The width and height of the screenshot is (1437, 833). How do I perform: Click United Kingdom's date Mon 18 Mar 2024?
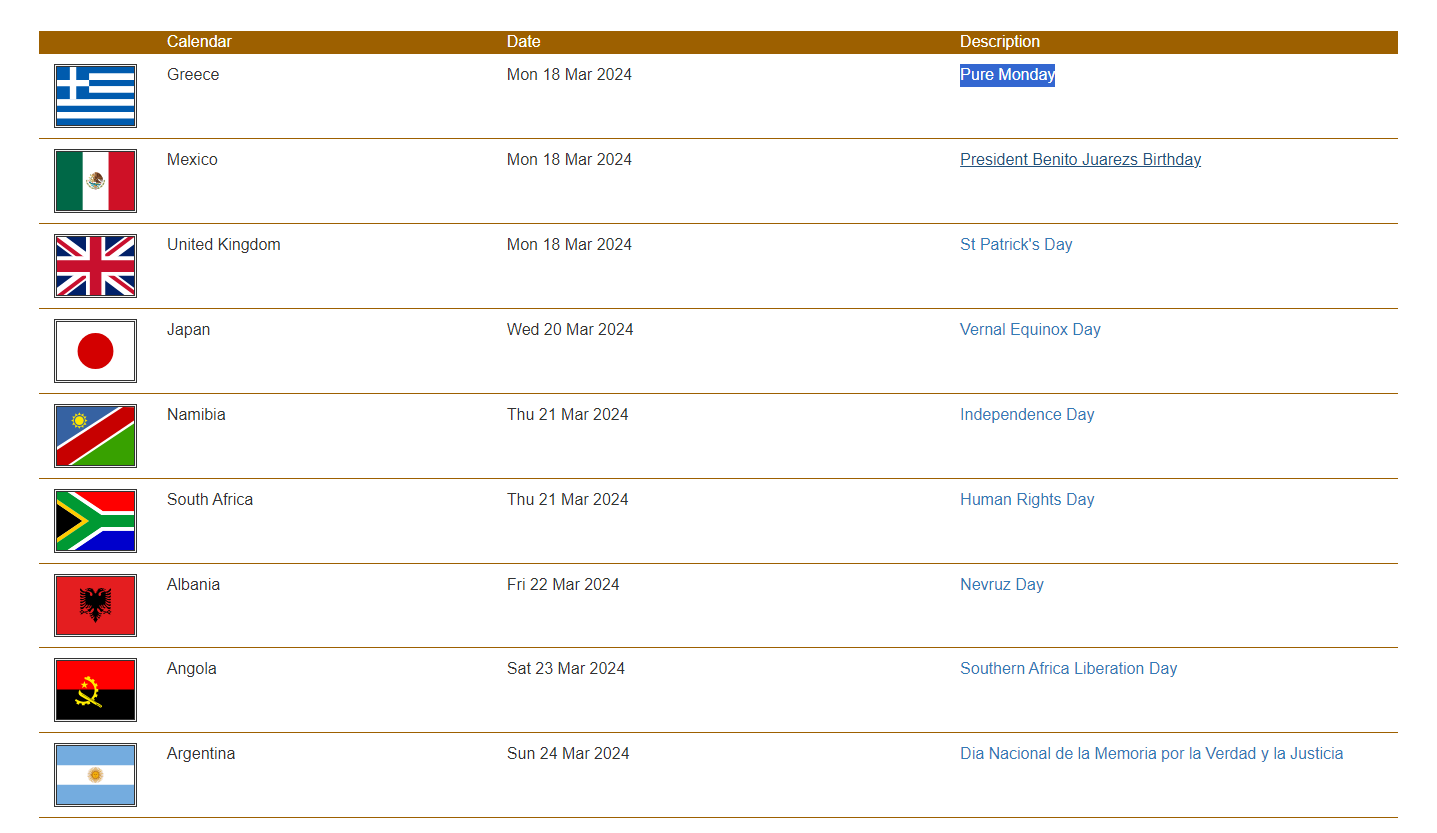pos(569,245)
